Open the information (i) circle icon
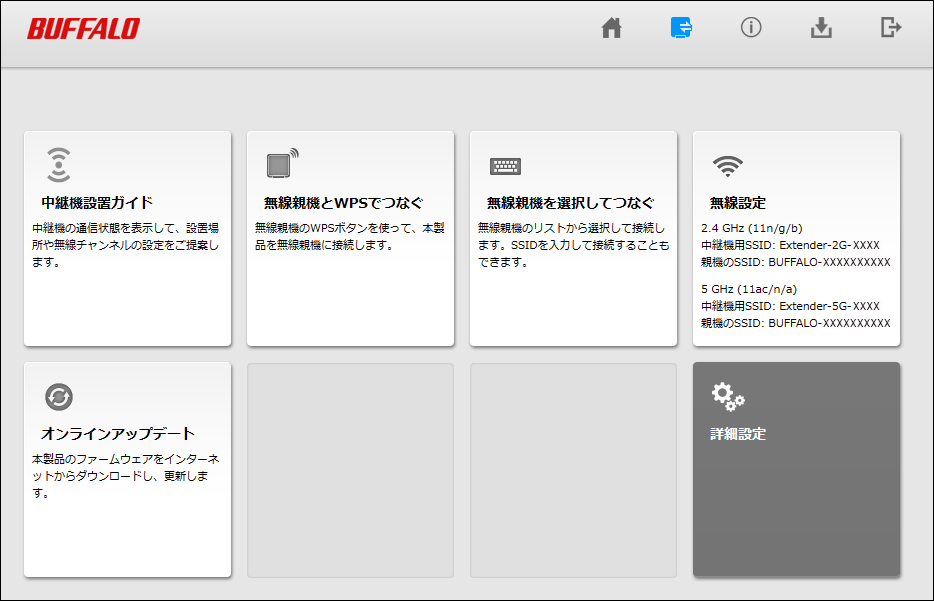The height and width of the screenshot is (601, 934). coord(751,28)
